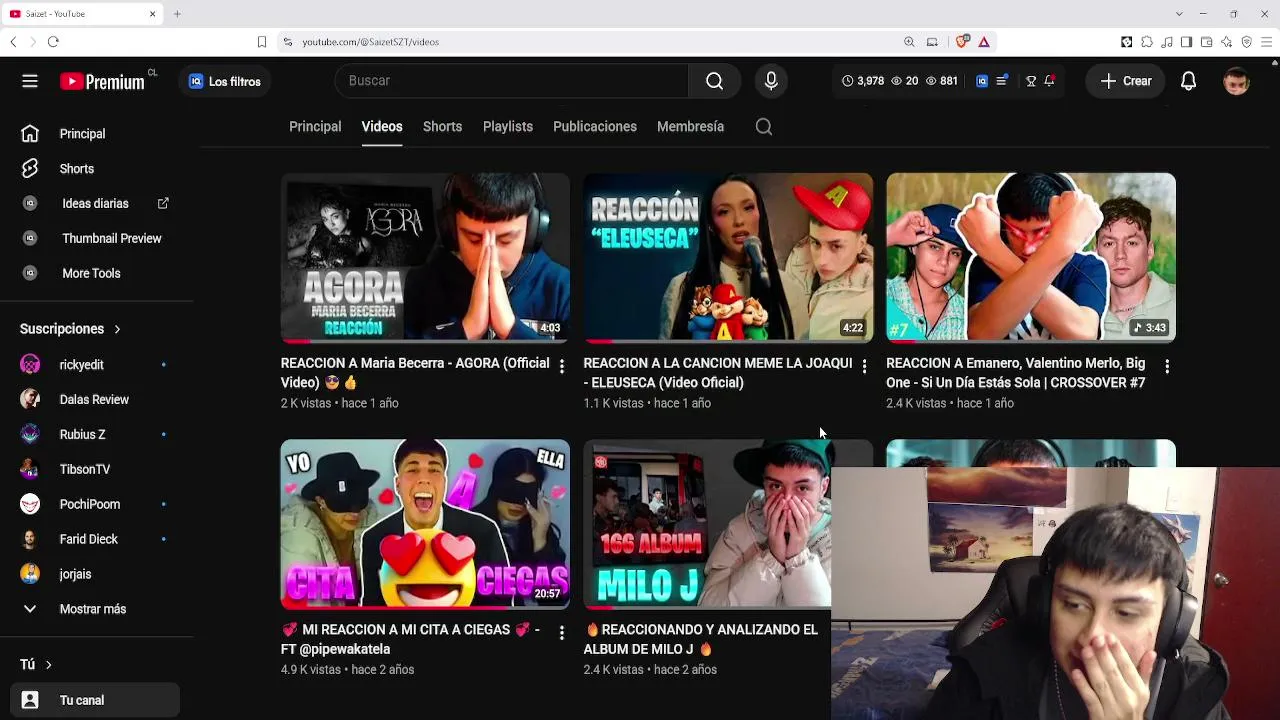Screen dimensions: 1280x720
Task: Open Farid Dieck subscription channel
Action: (95, 540)
